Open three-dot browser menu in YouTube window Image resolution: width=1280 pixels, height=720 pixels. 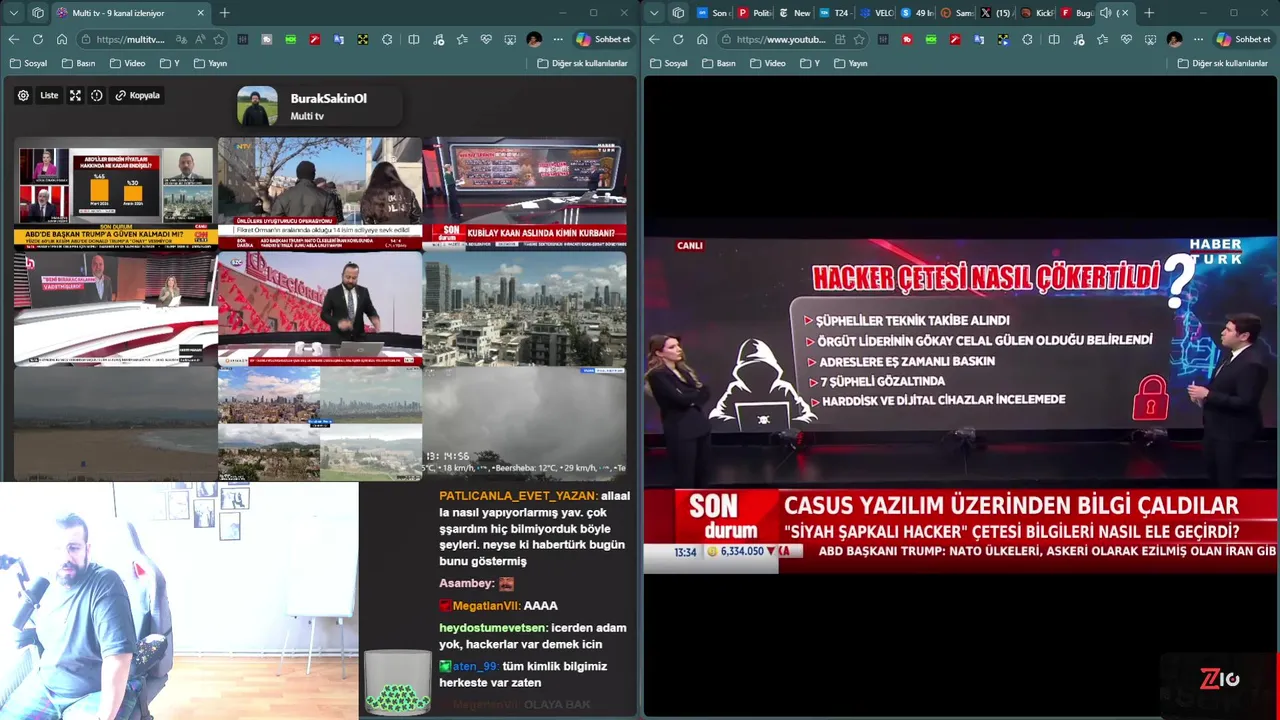point(1198,39)
